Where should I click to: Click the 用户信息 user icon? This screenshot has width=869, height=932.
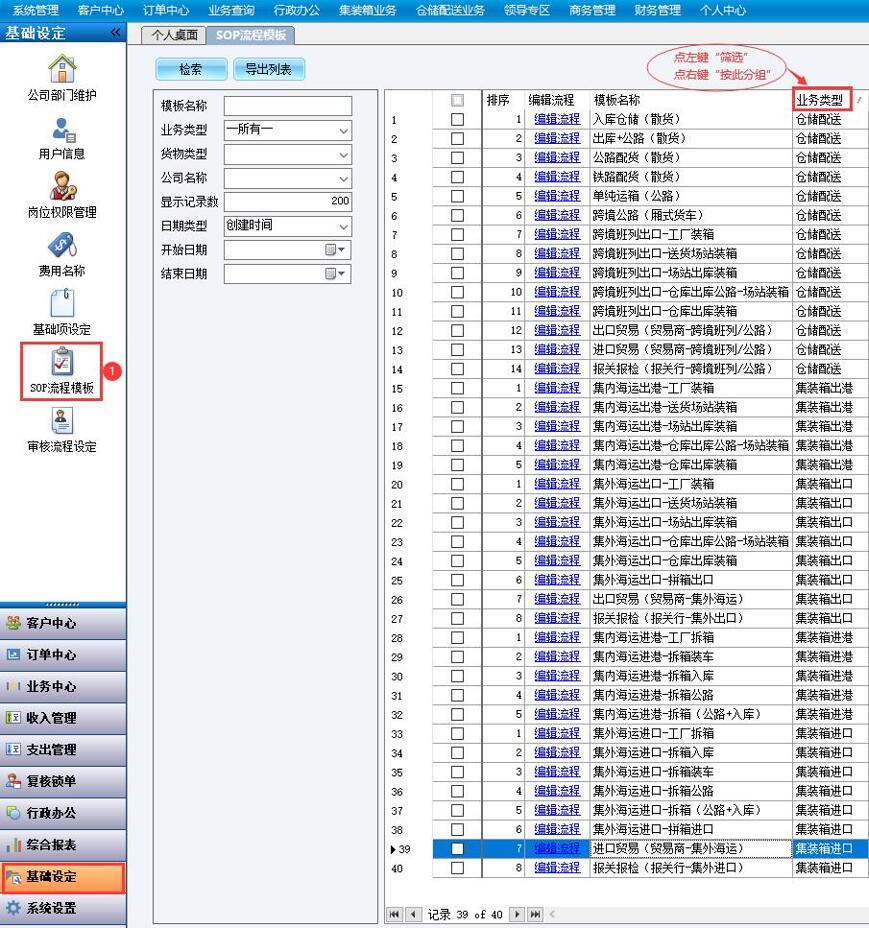62,129
